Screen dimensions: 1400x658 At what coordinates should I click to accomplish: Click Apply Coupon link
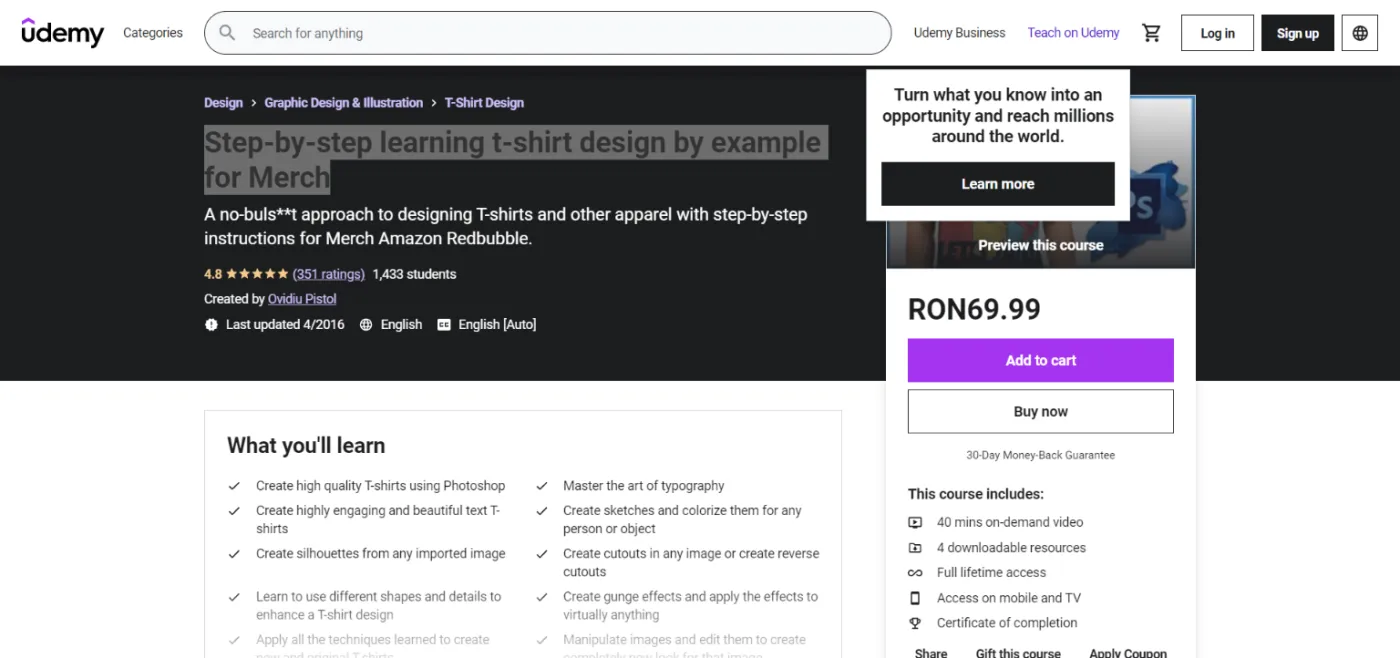pyautogui.click(x=1128, y=652)
